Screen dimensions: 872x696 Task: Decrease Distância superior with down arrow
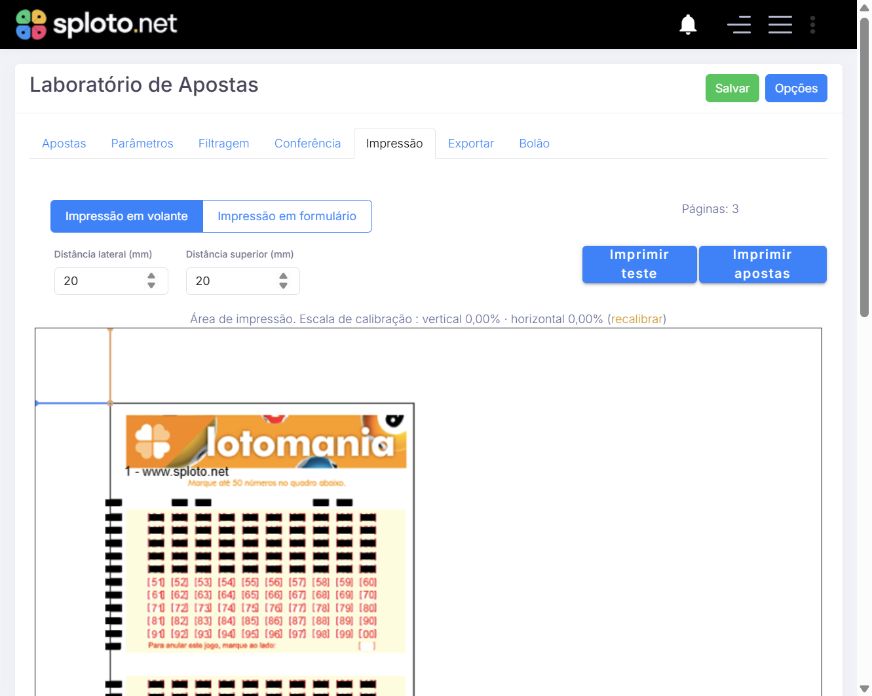(x=283, y=286)
